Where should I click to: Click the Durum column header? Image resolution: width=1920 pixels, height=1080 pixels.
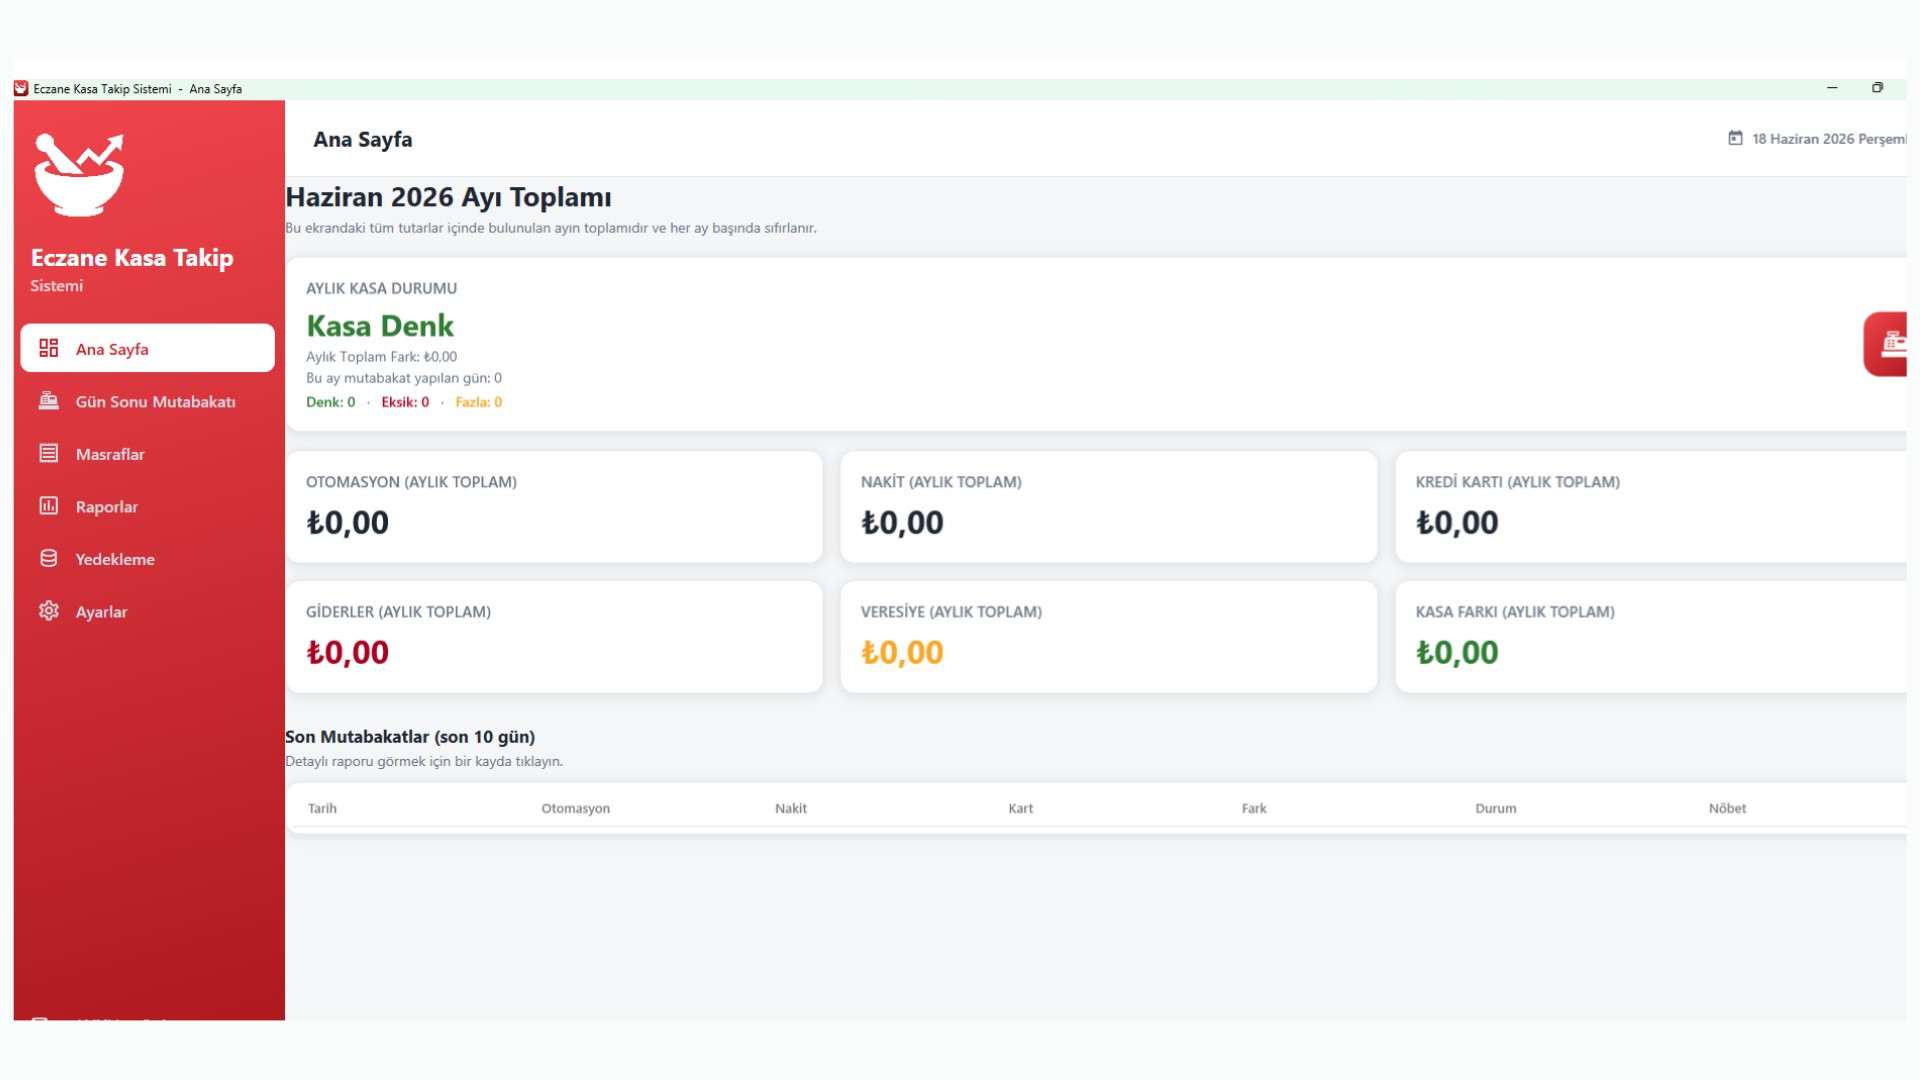[1495, 808]
